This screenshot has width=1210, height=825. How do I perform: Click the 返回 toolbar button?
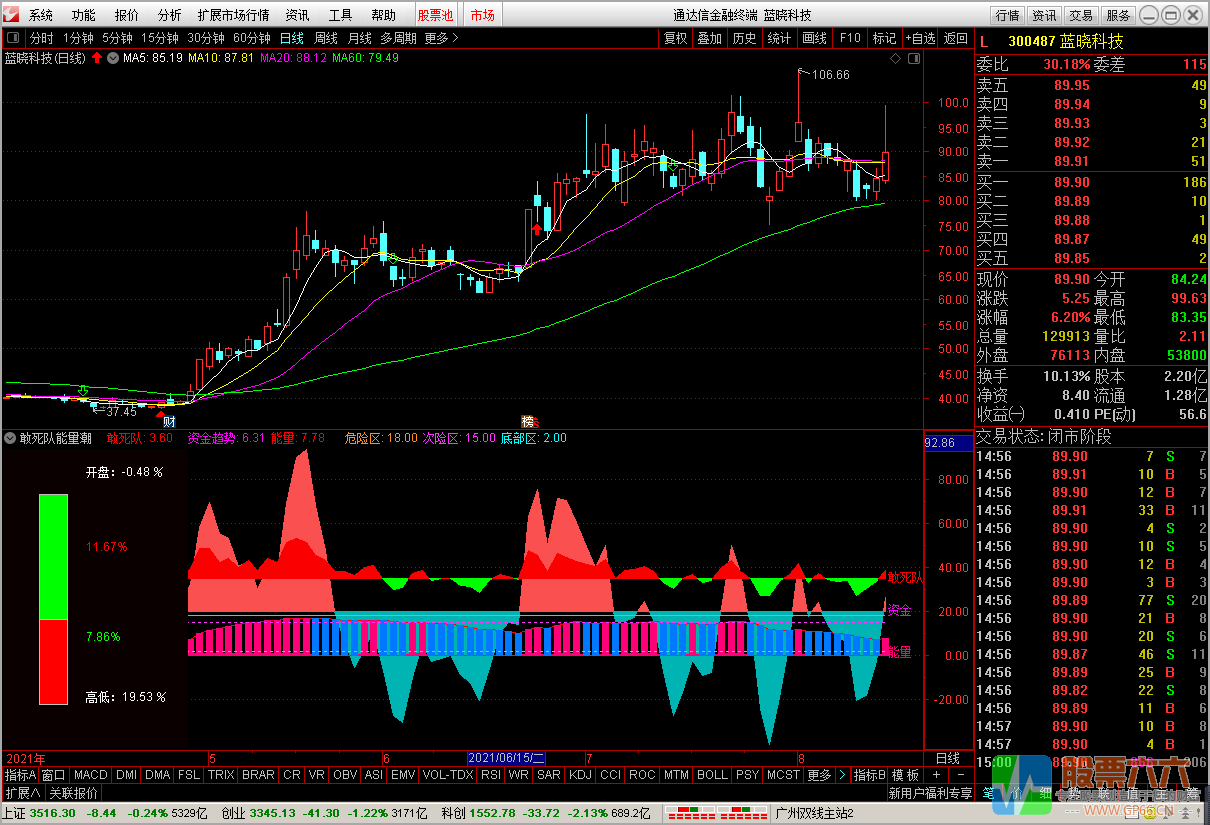pos(956,38)
